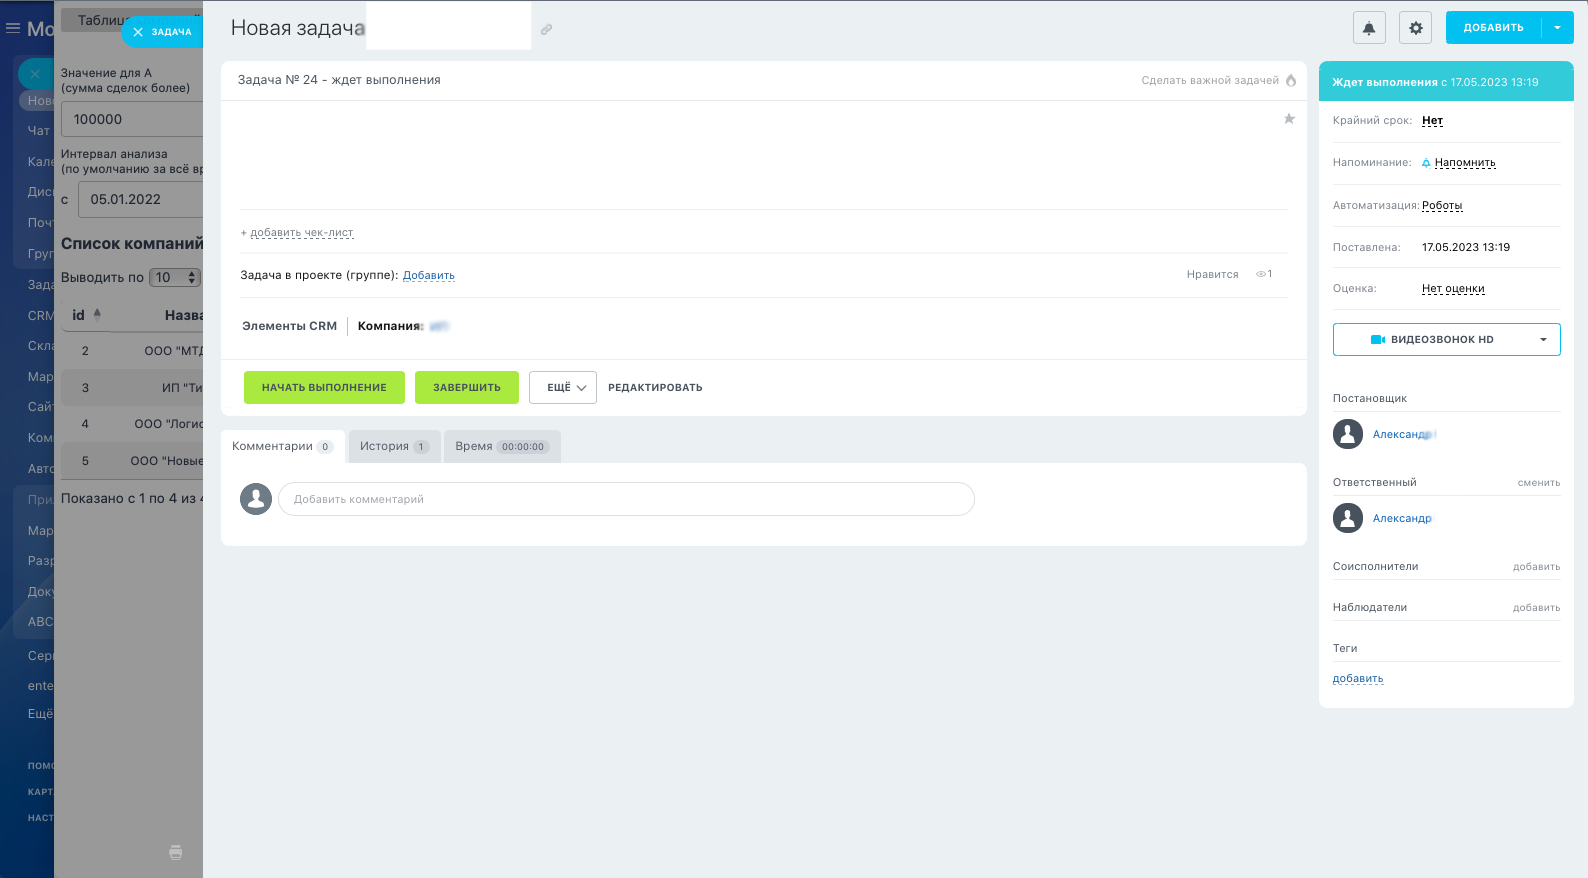Screen dimensions: 1588x878
Task: Open the ДОБАВИТЬ dropdown arrow
Action: point(1558,28)
